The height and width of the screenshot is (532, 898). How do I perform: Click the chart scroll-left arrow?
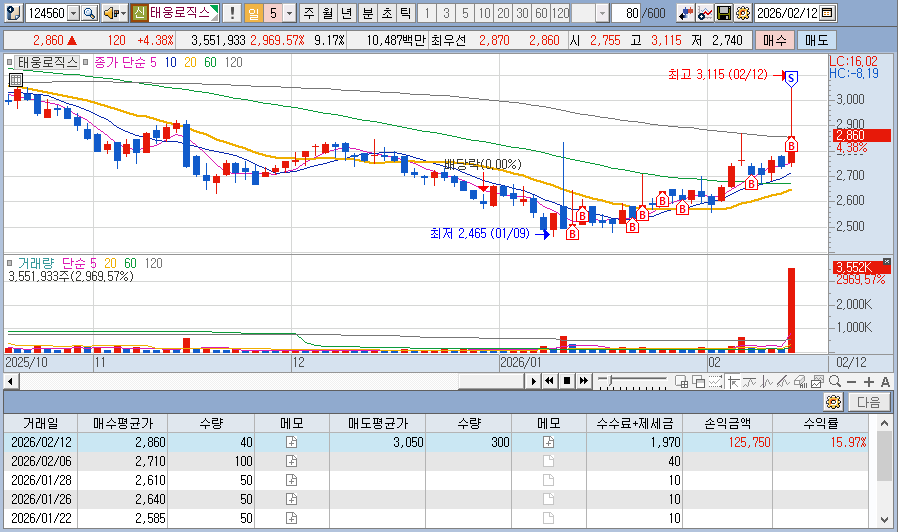coord(10,381)
